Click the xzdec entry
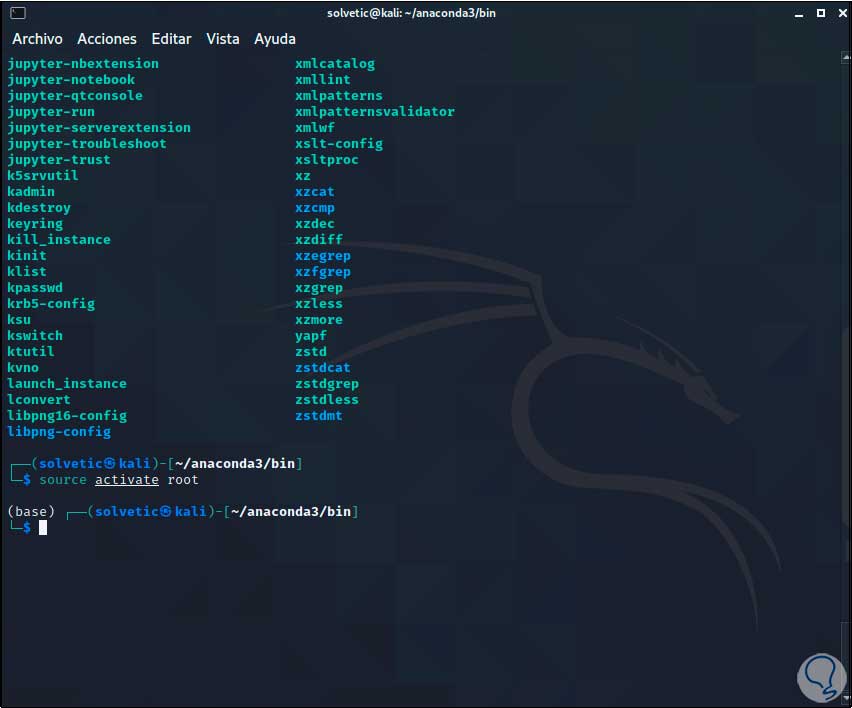Viewport: 852px width, 708px height. [x=315, y=224]
